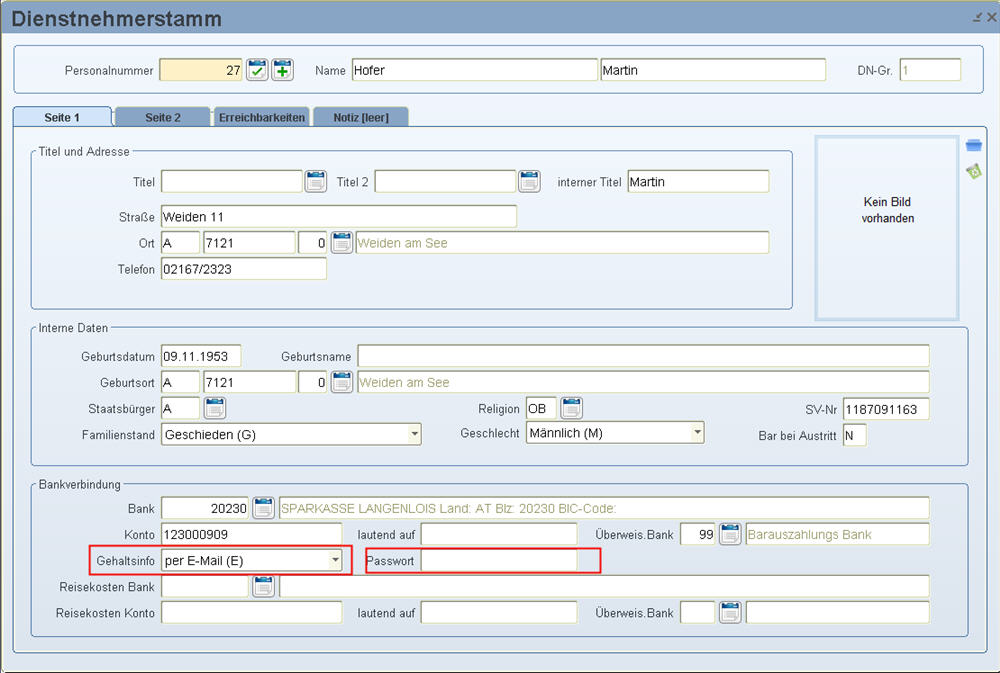Switch to the Seite 2 tab
Viewport: 1000px width, 673px height.
[163, 117]
